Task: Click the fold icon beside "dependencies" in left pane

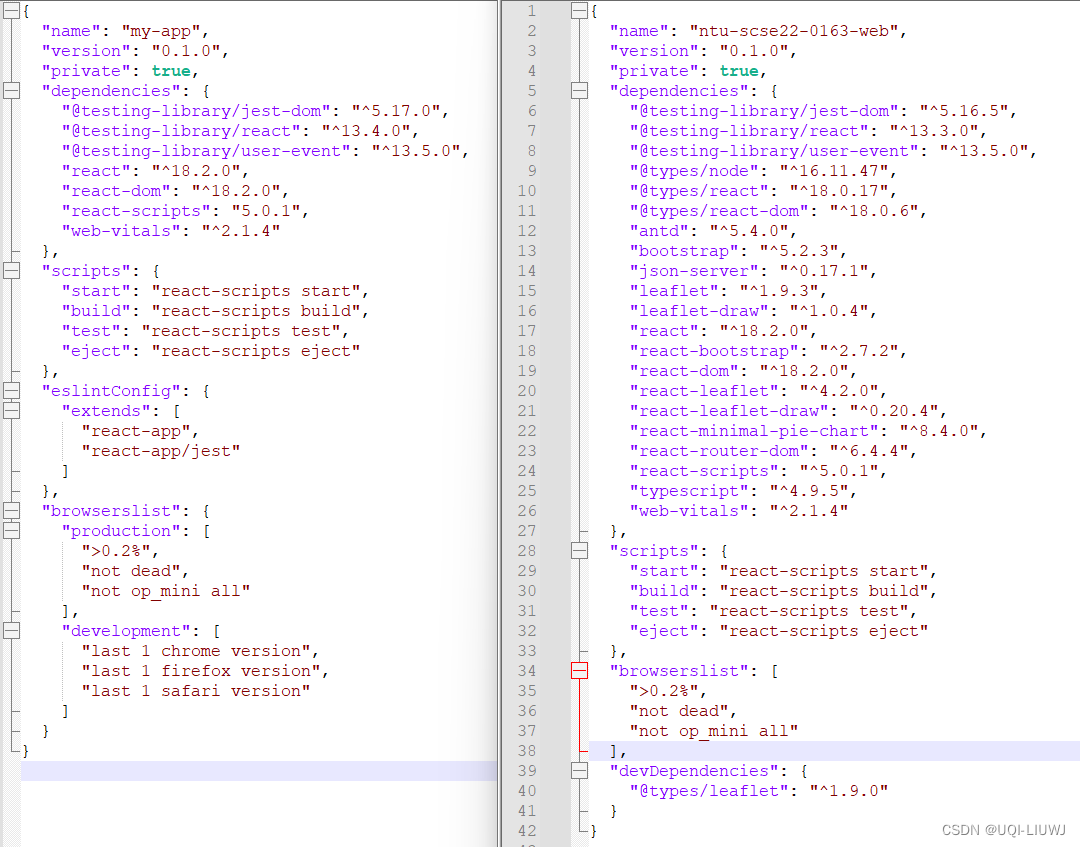Action: click(x=11, y=90)
